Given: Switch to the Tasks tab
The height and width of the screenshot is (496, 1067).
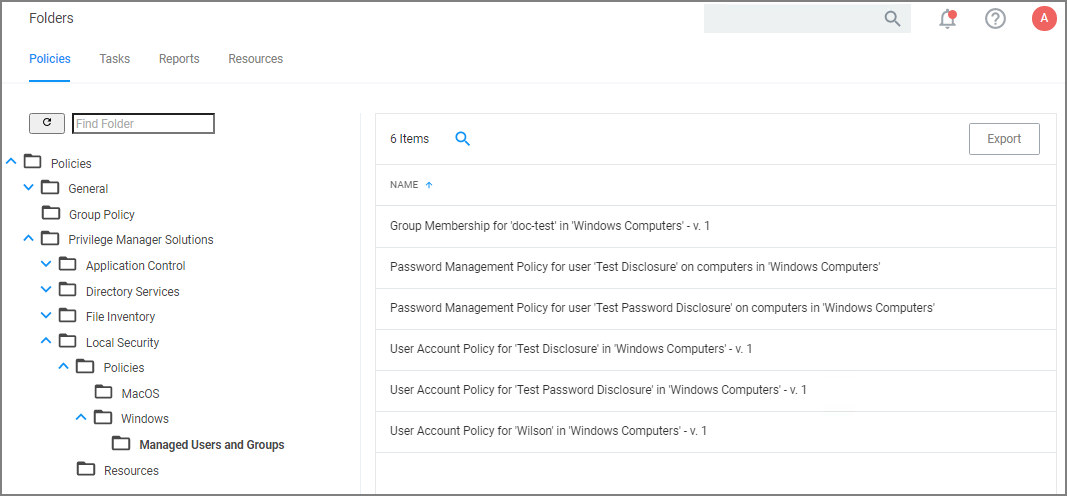Looking at the screenshot, I should tap(115, 59).
